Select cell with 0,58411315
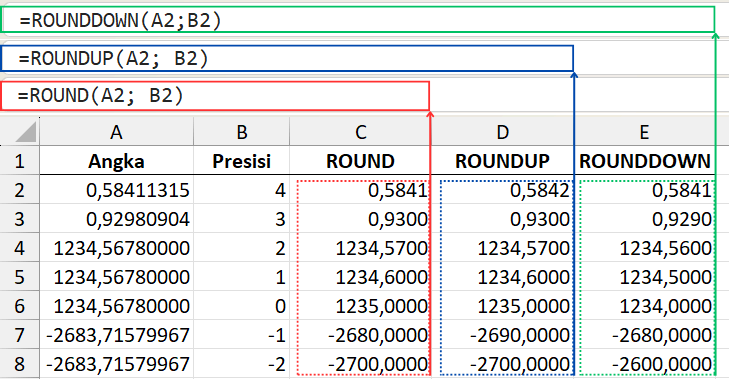Image resolution: width=729 pixels, height=386 pixels. coord(116,190)
